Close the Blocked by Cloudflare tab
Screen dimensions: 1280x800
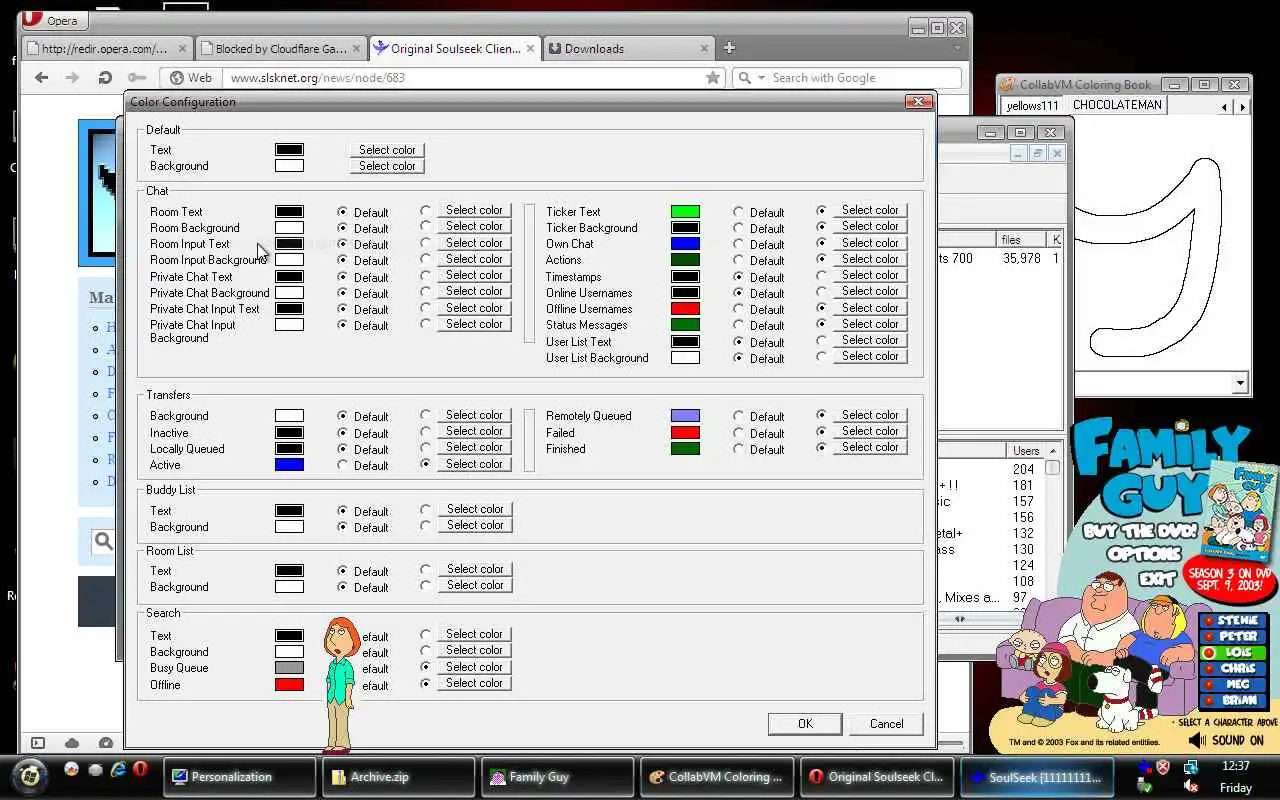pos(357,48)
